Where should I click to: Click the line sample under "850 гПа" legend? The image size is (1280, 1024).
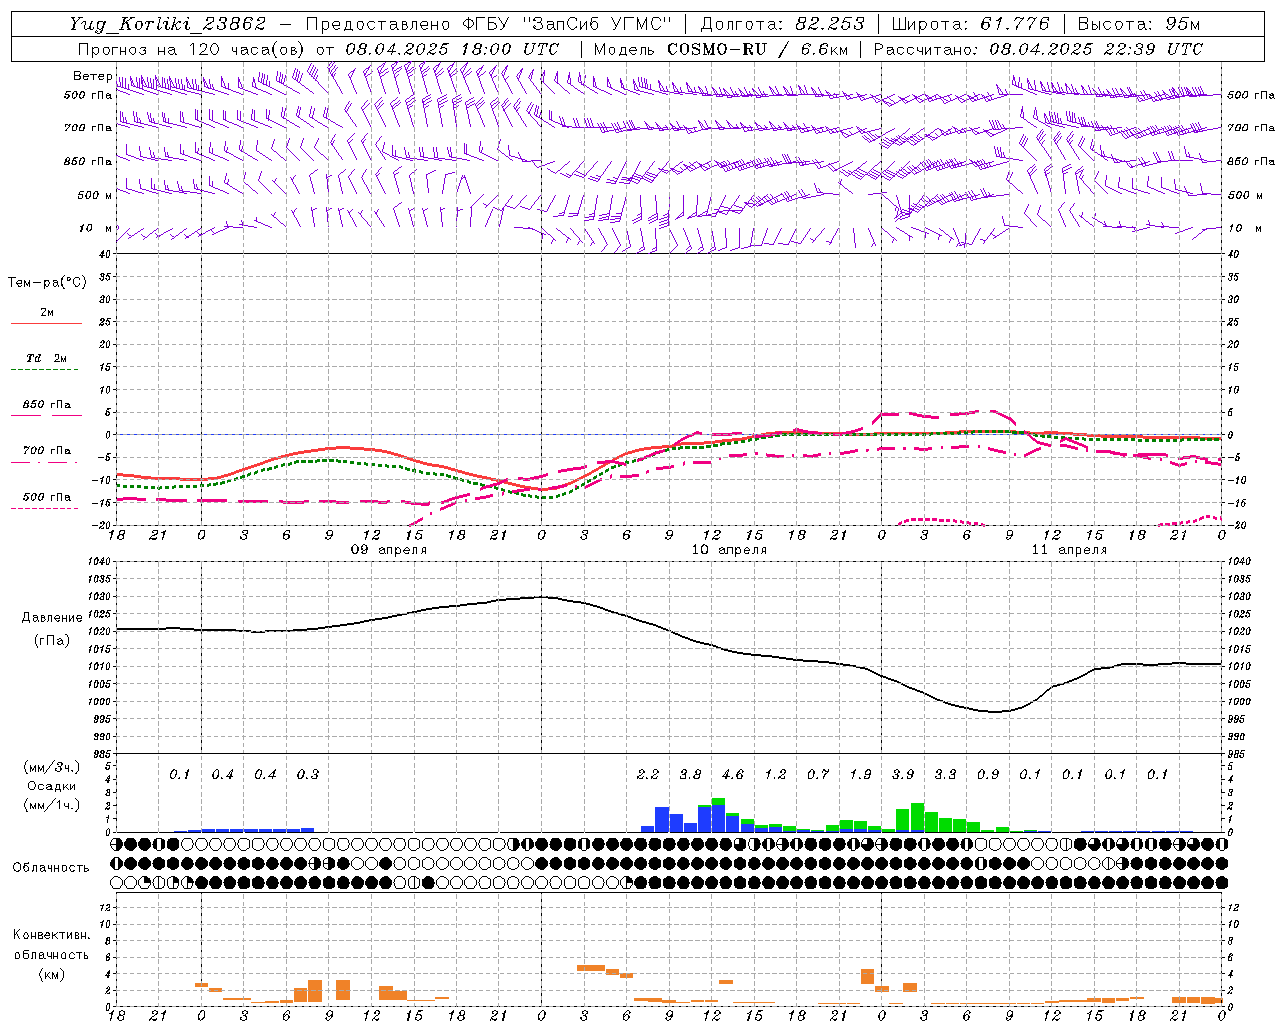(45, 416)
